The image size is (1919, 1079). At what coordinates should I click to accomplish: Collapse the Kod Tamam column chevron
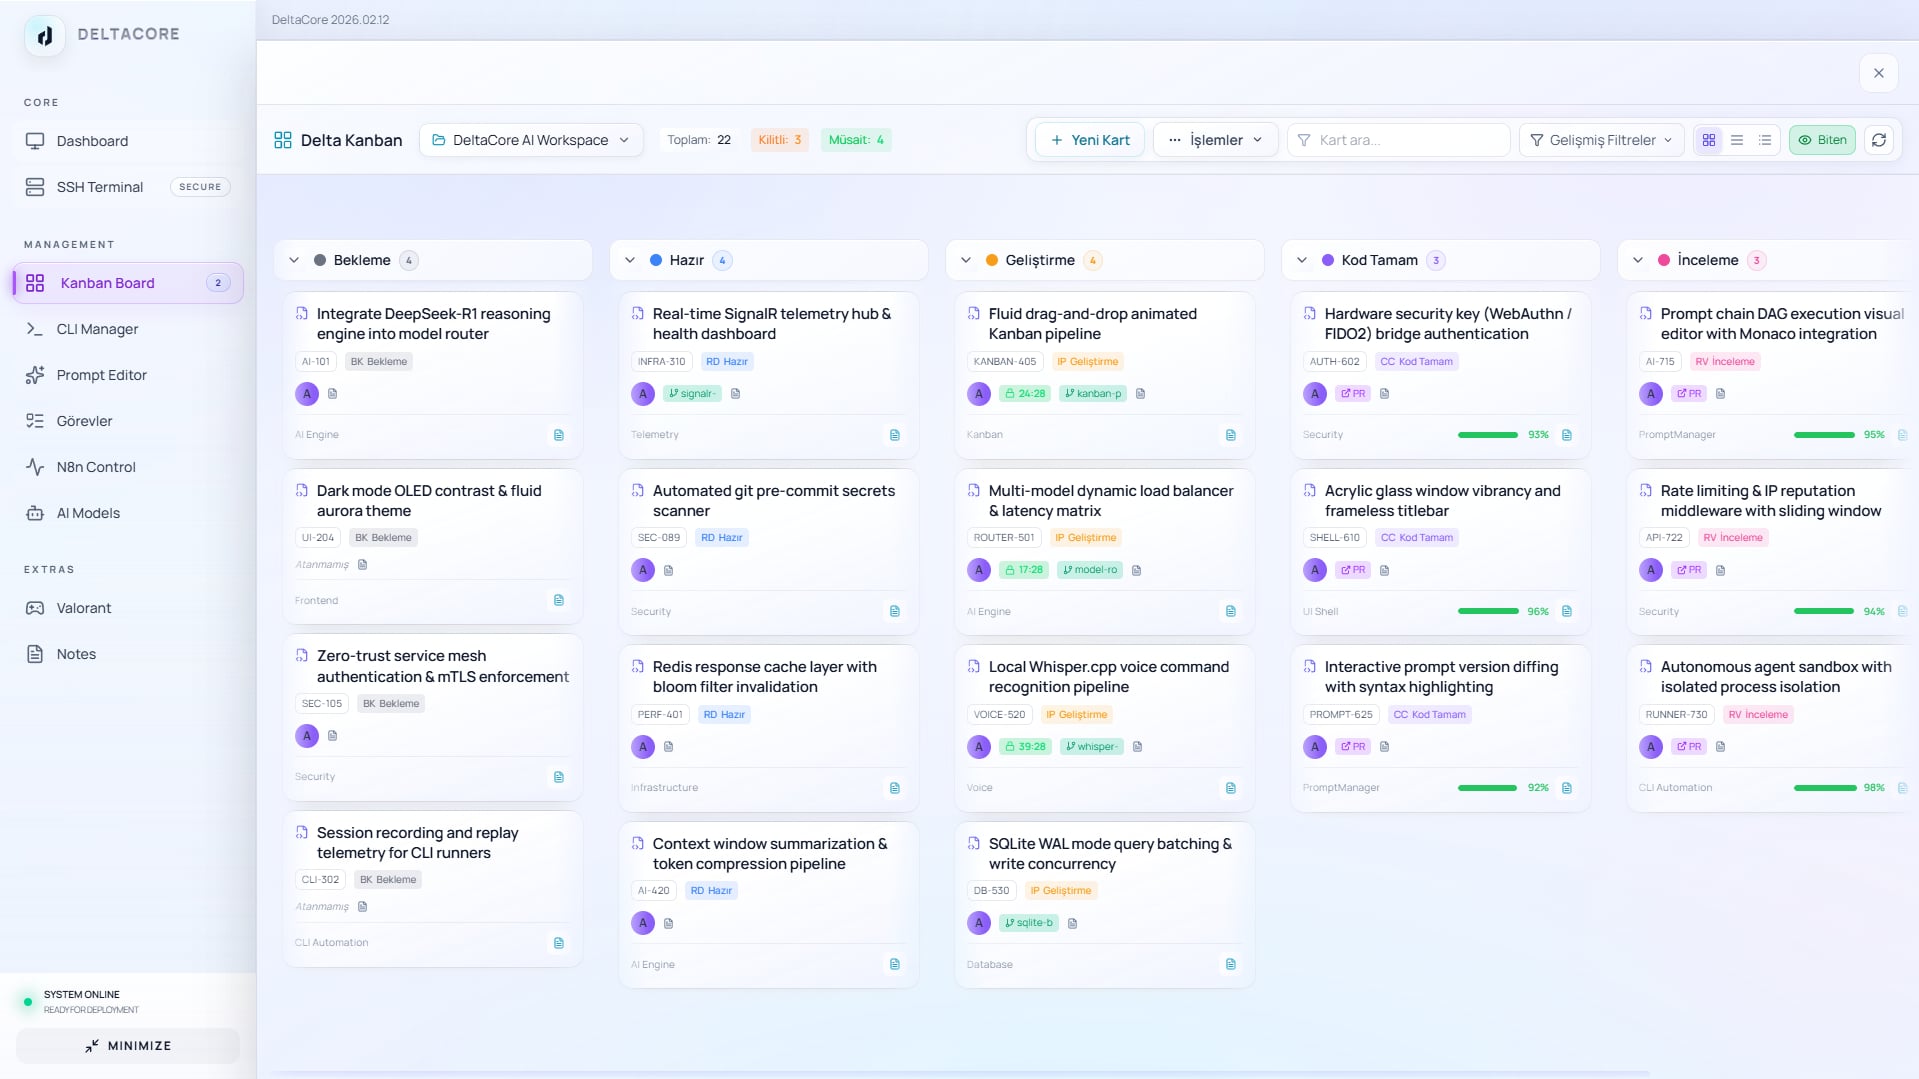1302,260
